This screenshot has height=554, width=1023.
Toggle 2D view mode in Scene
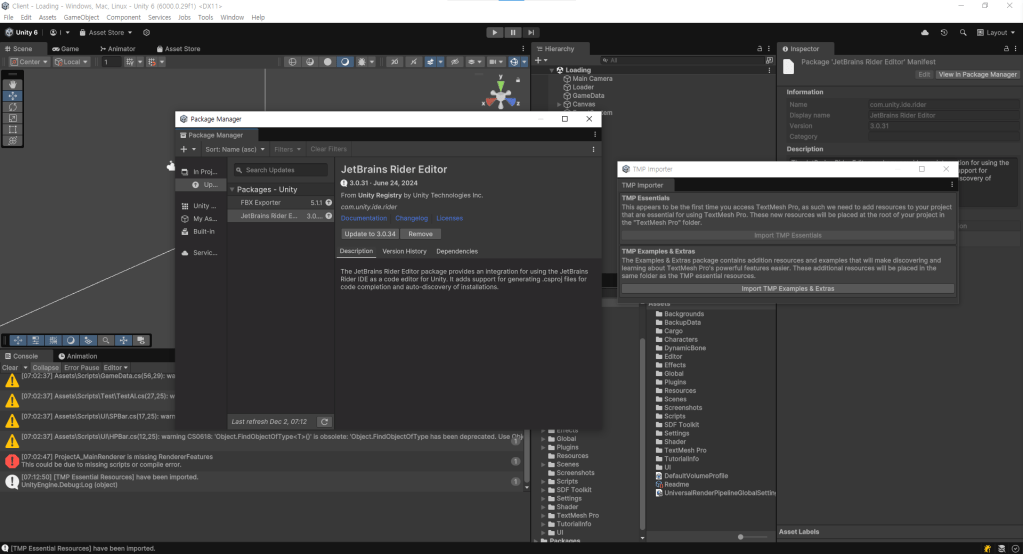pyautogui.click(x=395, y=62)
